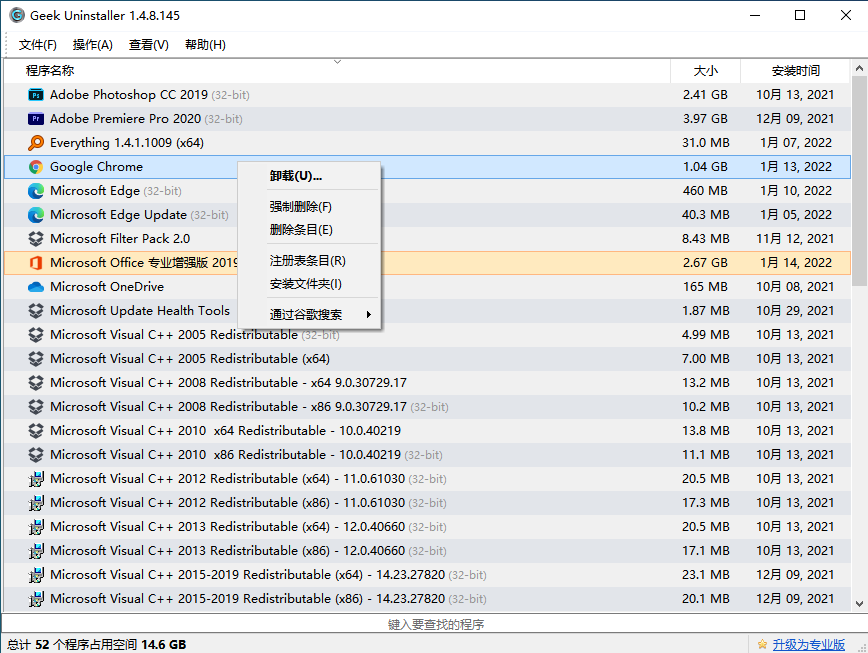Screen dimensions: 868x653
Task: Click icon of Visual C++ 2008 x86 9.0.30729.17
Action: (36, 407)
